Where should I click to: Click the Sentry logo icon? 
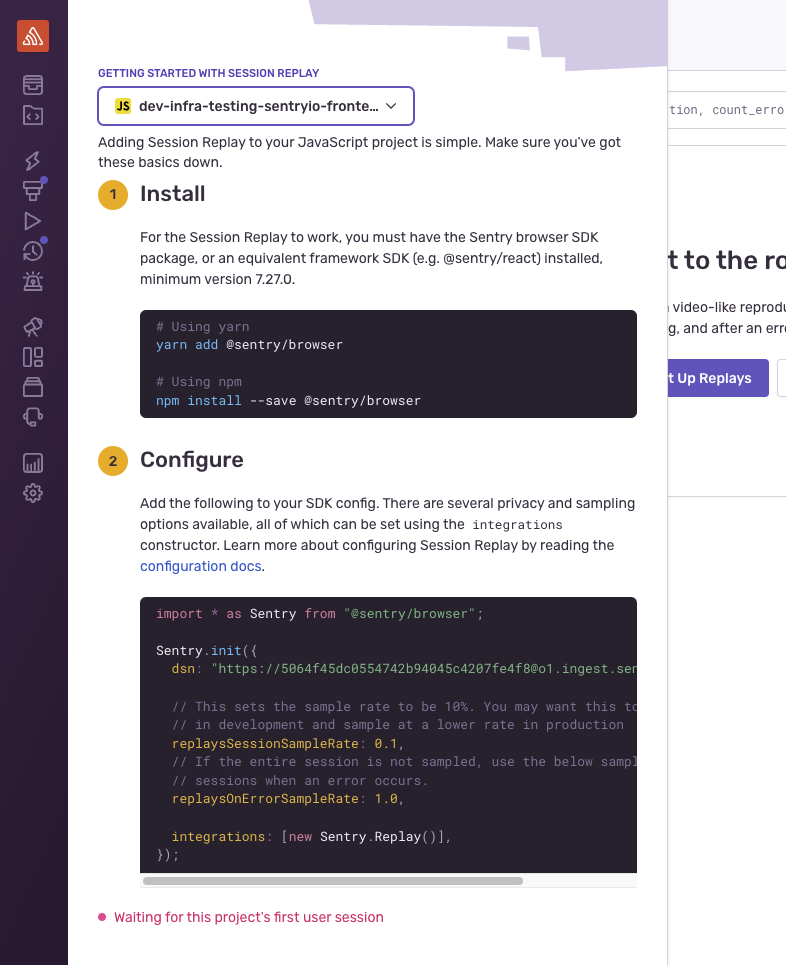33,36
